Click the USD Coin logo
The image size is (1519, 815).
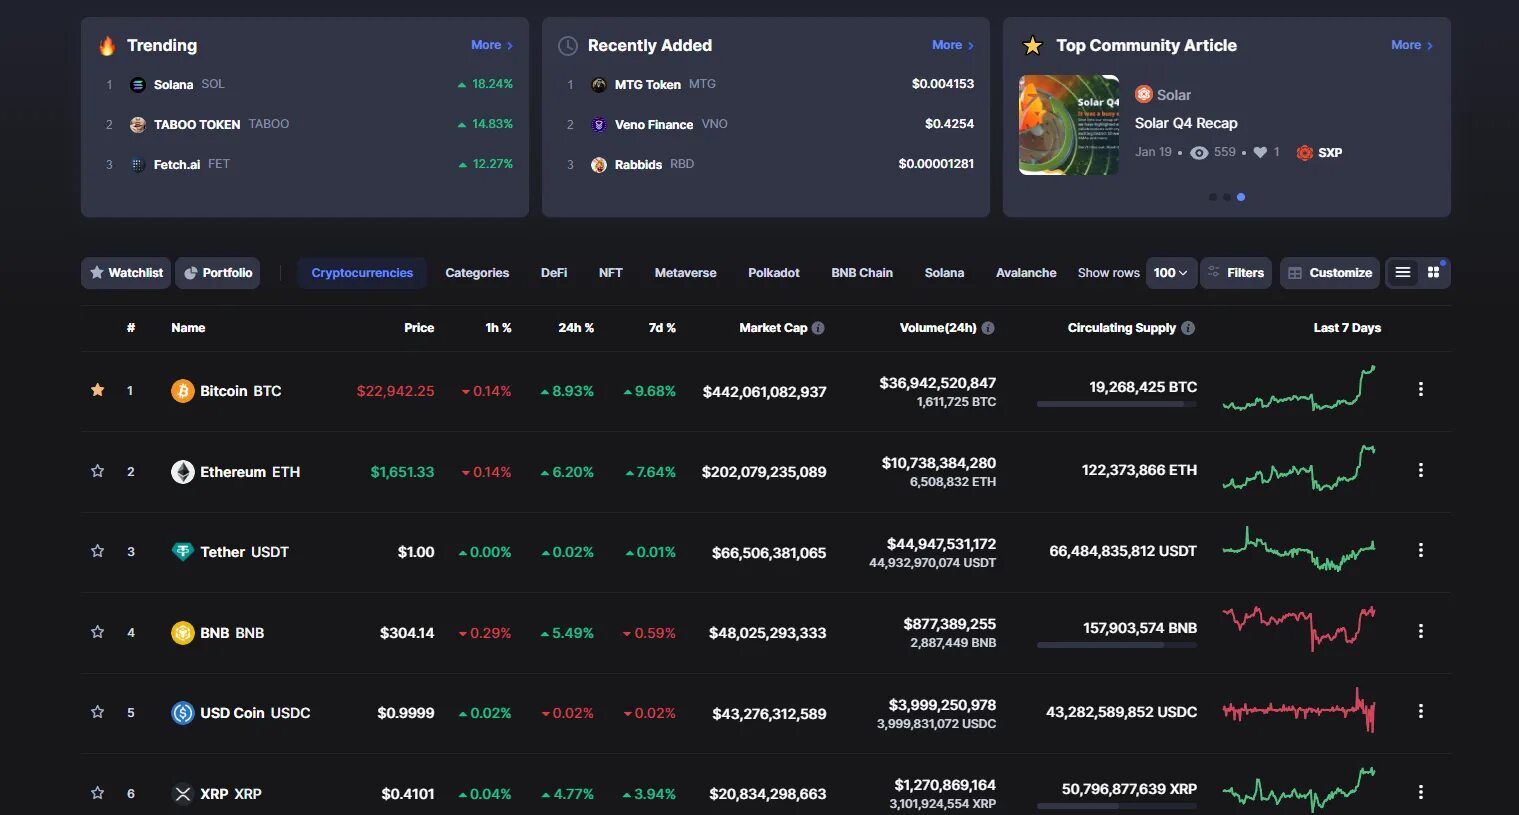pos(182,713)
